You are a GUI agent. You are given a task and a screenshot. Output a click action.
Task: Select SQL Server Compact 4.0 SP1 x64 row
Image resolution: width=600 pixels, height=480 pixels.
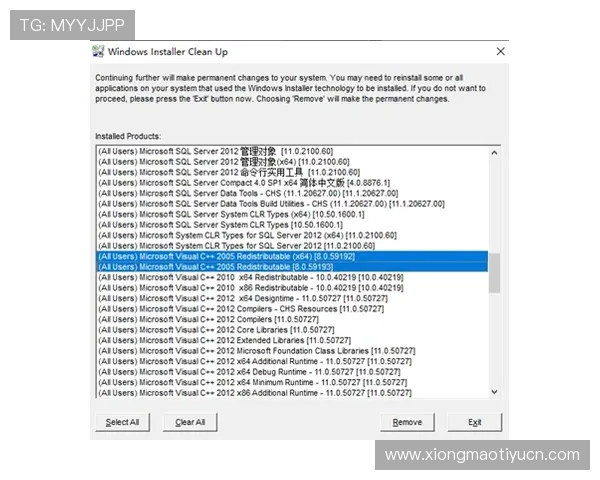pos(292,183)
